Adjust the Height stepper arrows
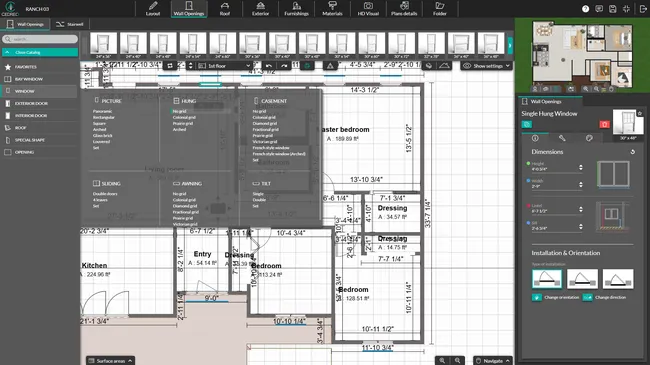Screen dimensions: 650x365 coord(580,167)
